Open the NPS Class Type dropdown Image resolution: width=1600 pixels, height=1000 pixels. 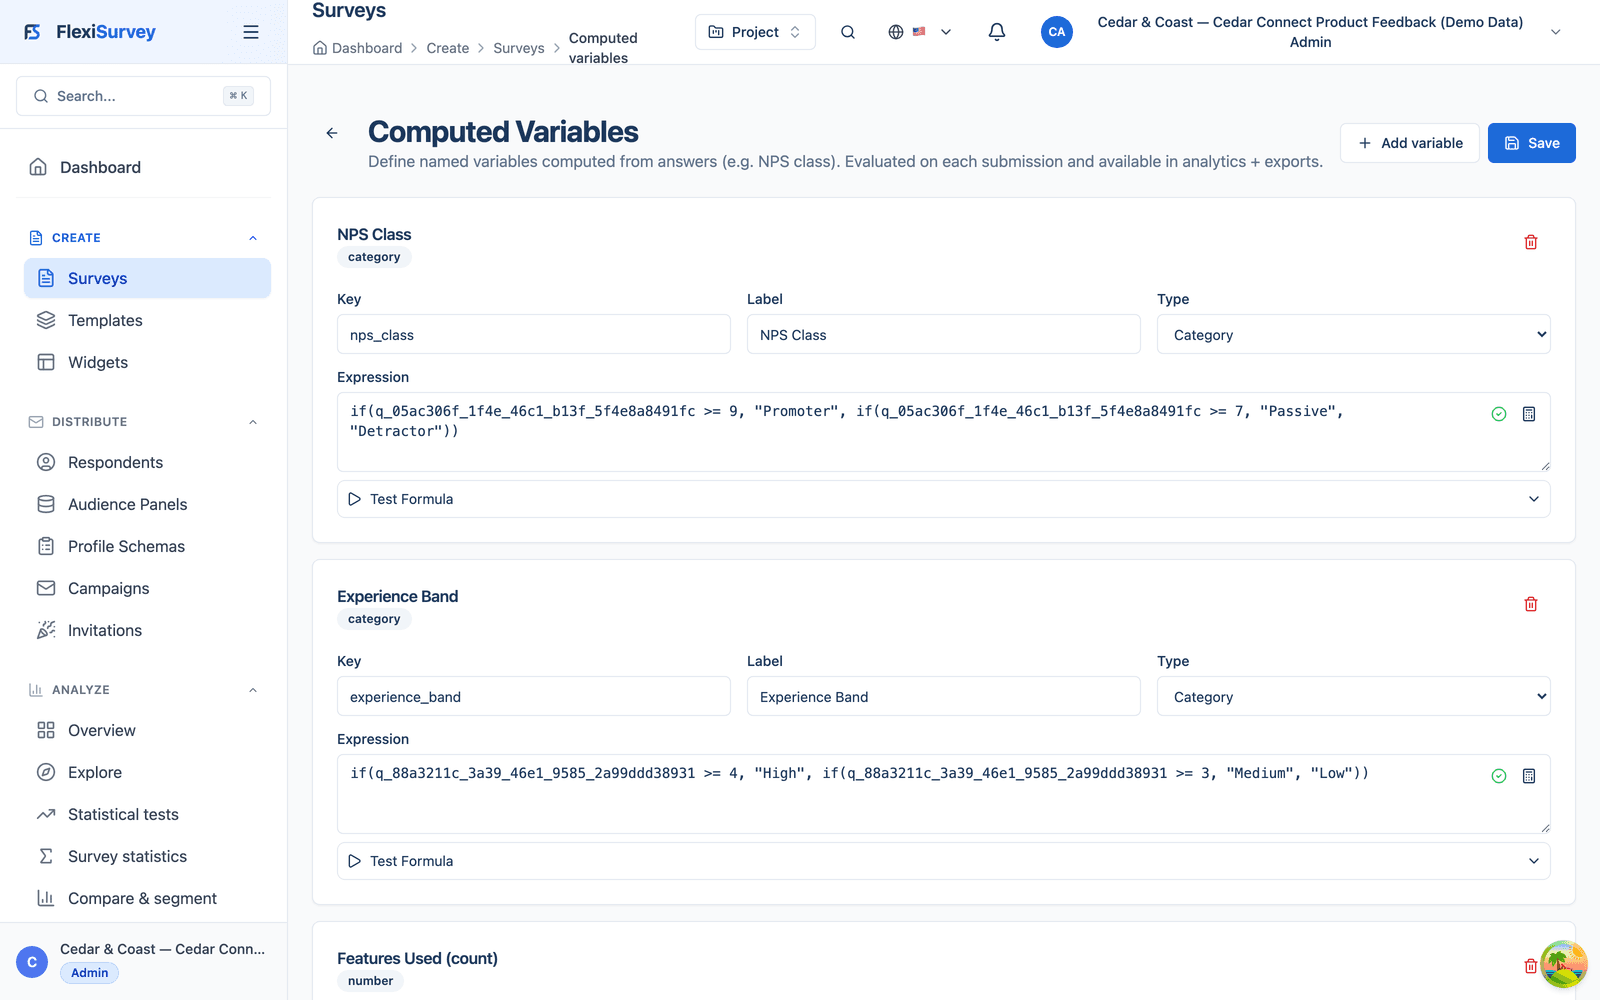[x=1354, y=334]
